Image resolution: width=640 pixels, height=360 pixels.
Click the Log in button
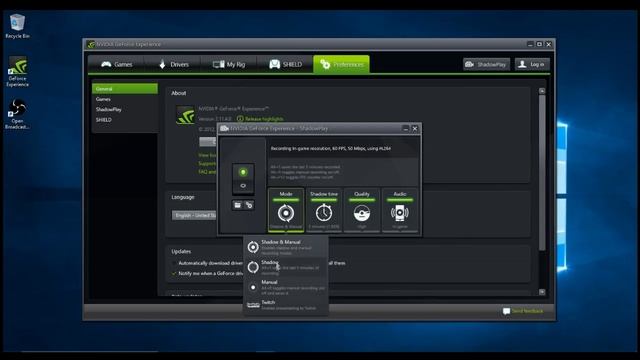point(532,64)
